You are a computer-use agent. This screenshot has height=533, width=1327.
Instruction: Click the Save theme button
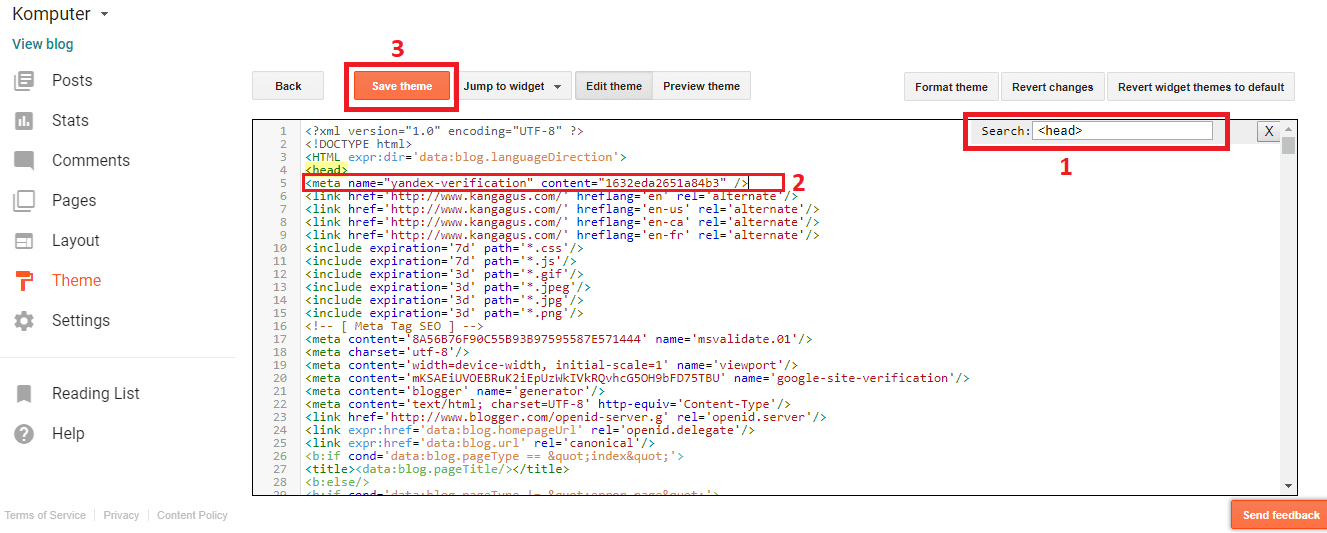click(x=402, y=86)
